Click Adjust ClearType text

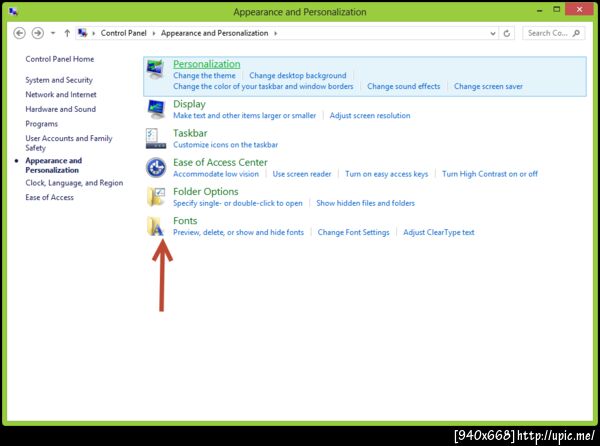pos(439,232)
